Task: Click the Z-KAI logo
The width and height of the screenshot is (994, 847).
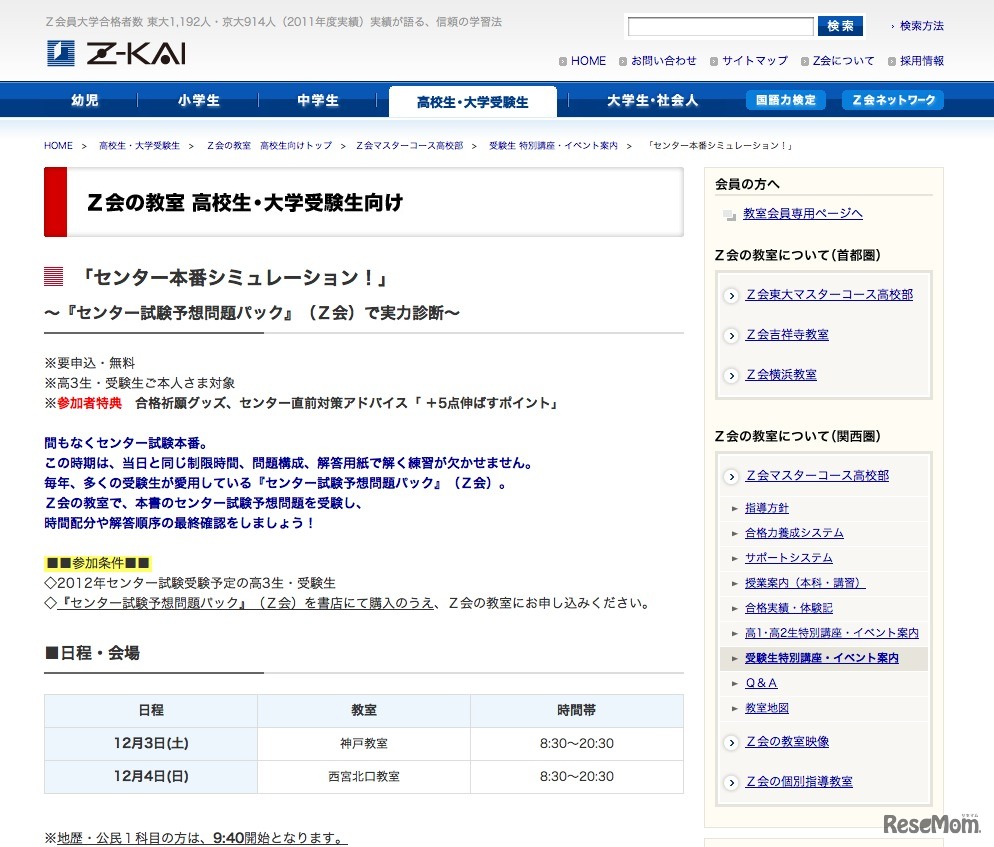Action: coord(116,54)
